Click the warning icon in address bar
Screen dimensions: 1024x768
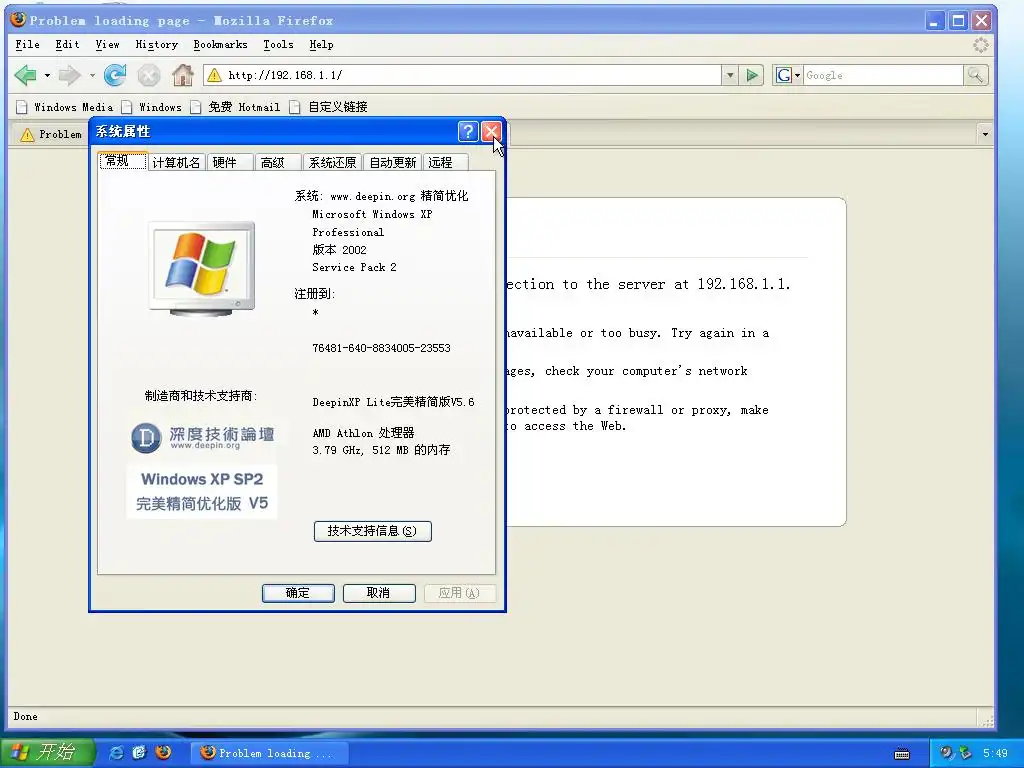[x=214, y=75]
